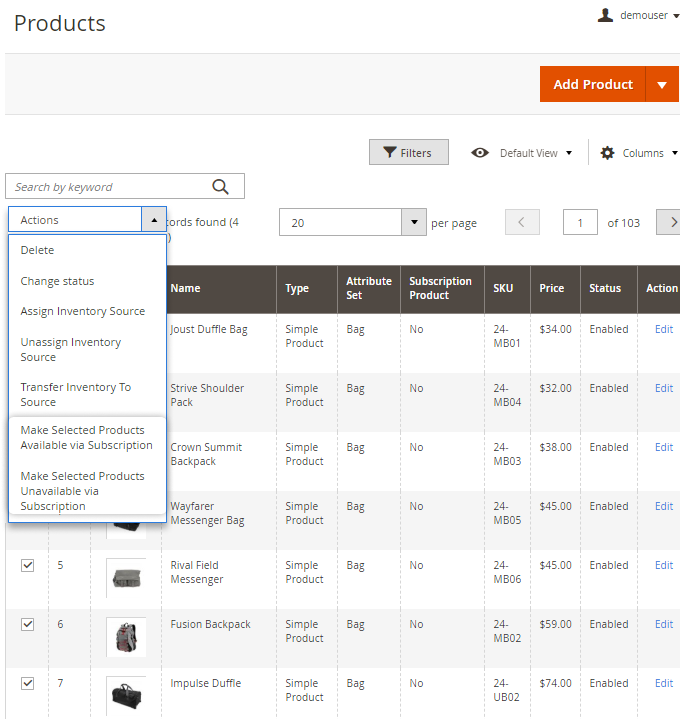
Task: Click the demouser account icon
Action: [x=605, y=15]
